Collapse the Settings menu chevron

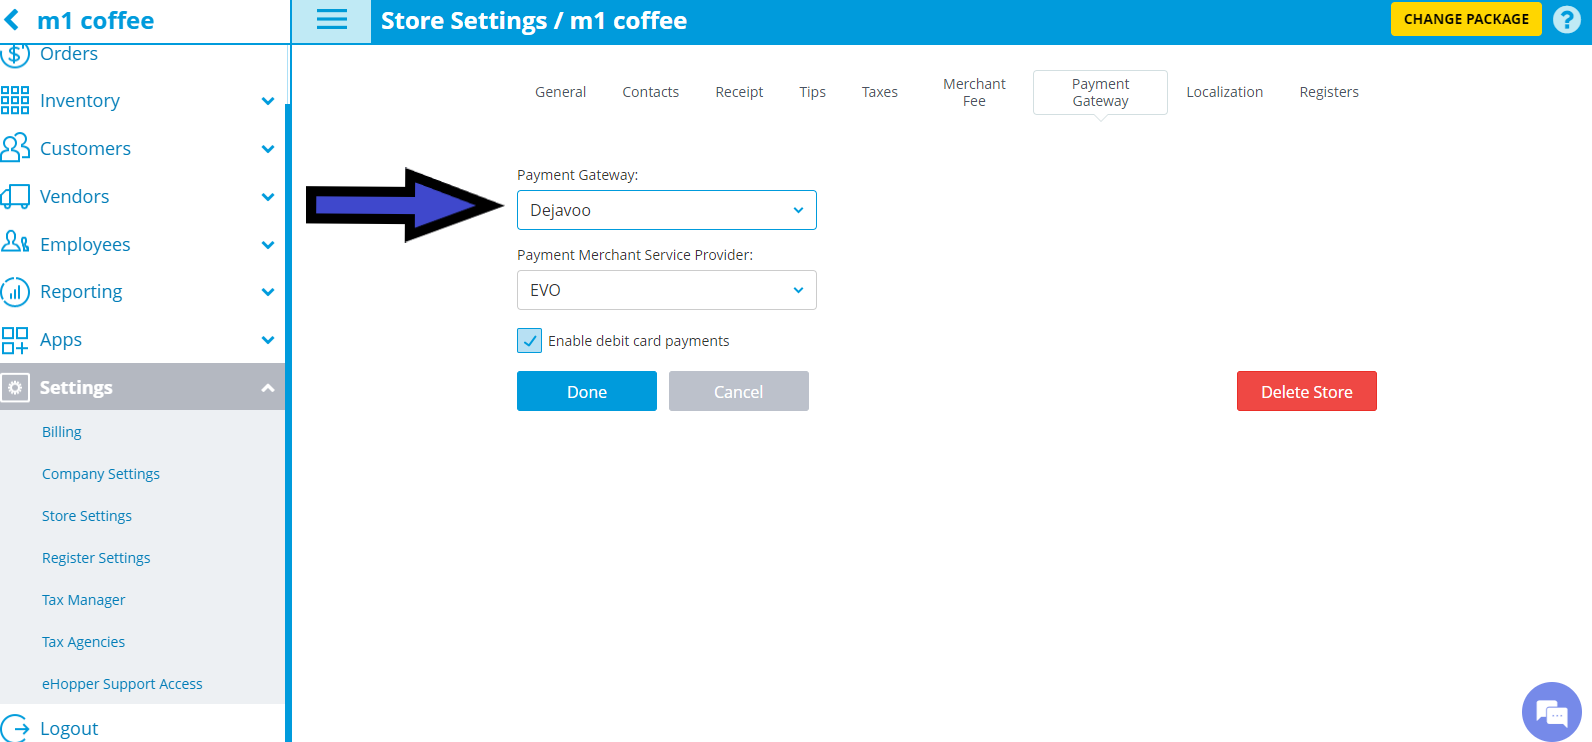point(267,388)
